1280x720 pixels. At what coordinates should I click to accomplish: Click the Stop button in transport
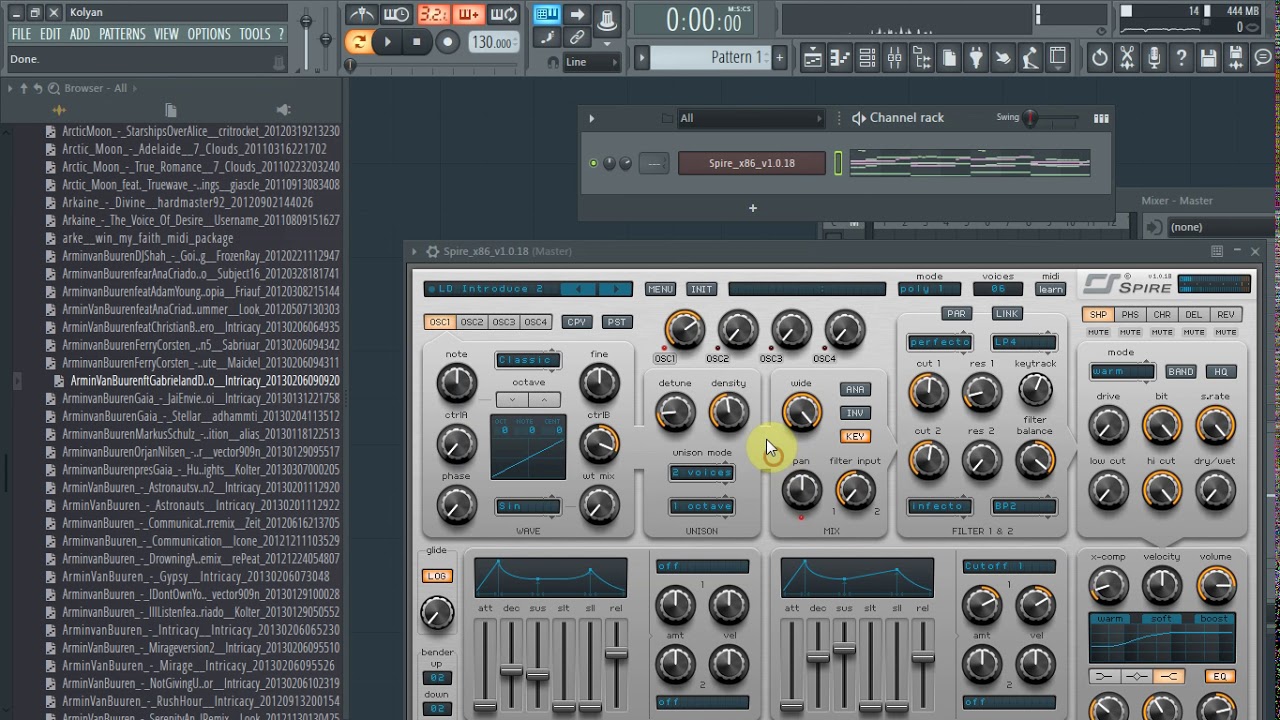[x=417, y=42]
